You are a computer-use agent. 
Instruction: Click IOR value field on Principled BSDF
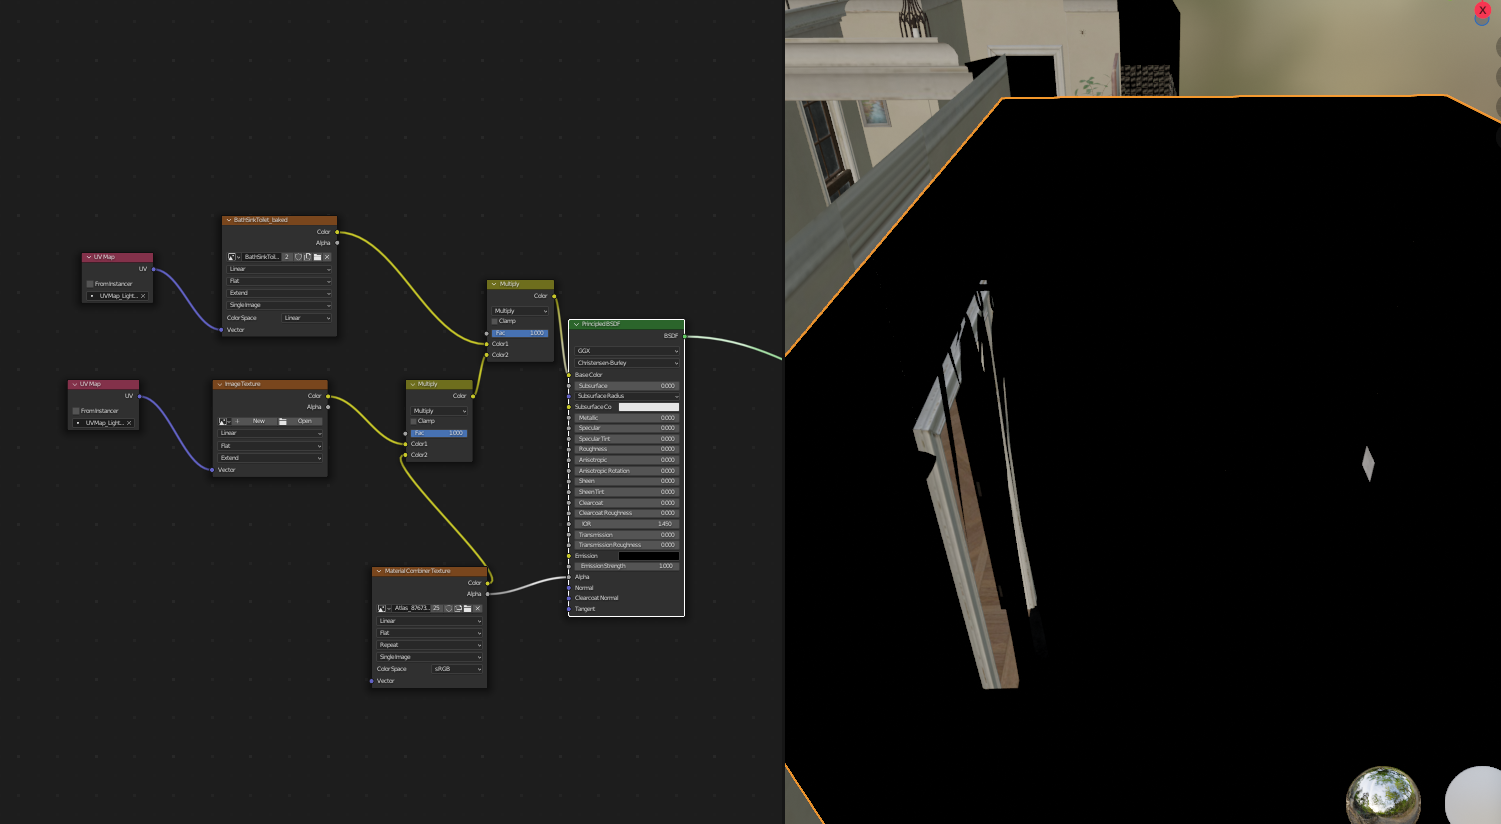click(627, 524)
